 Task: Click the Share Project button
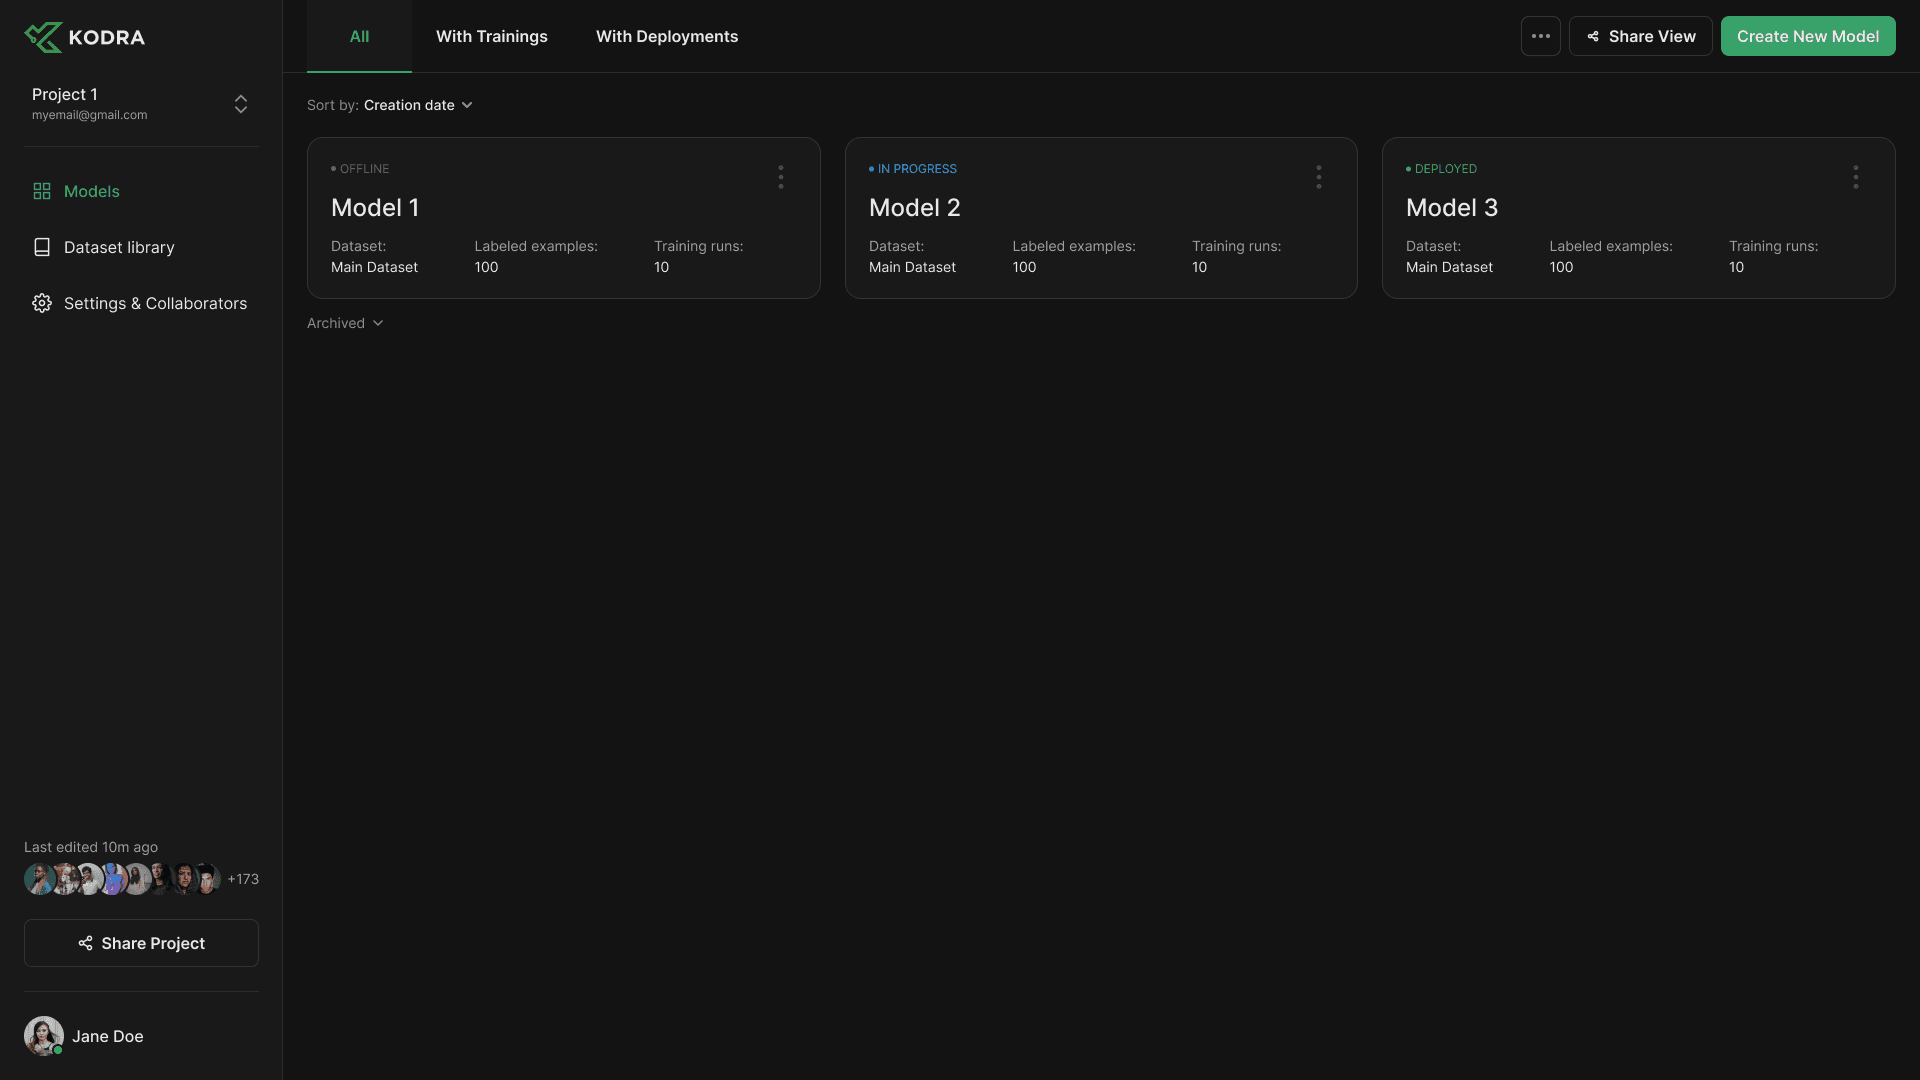click(x=141, y=943)
